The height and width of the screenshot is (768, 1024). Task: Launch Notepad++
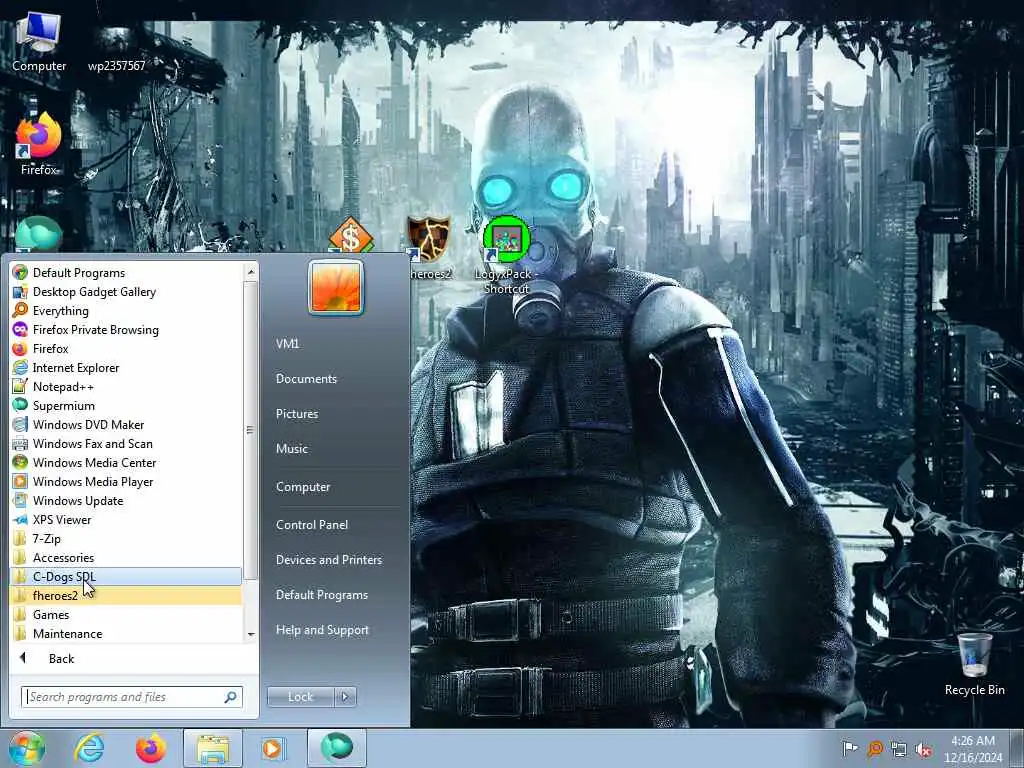[126, 386]
